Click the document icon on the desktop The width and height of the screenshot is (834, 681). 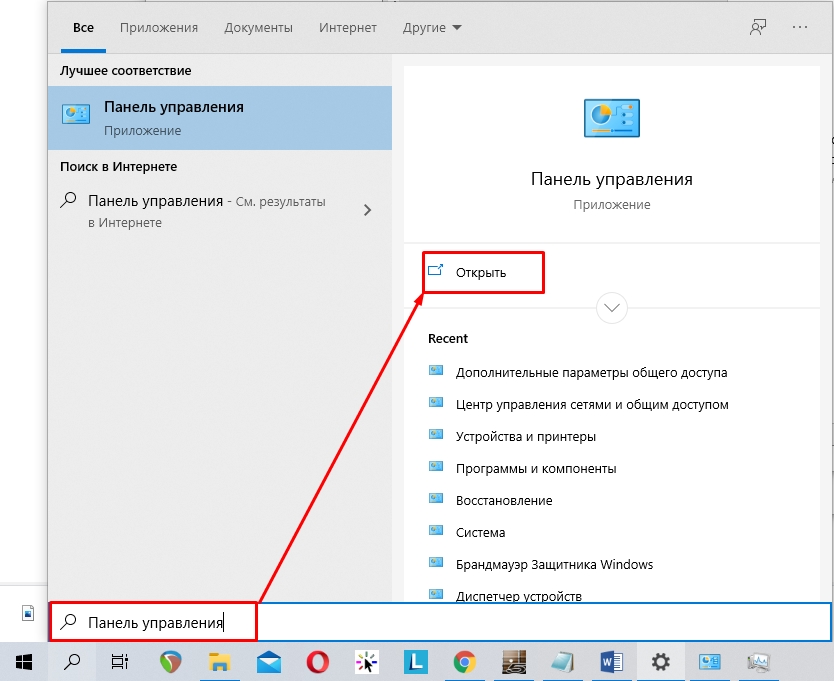28,613
